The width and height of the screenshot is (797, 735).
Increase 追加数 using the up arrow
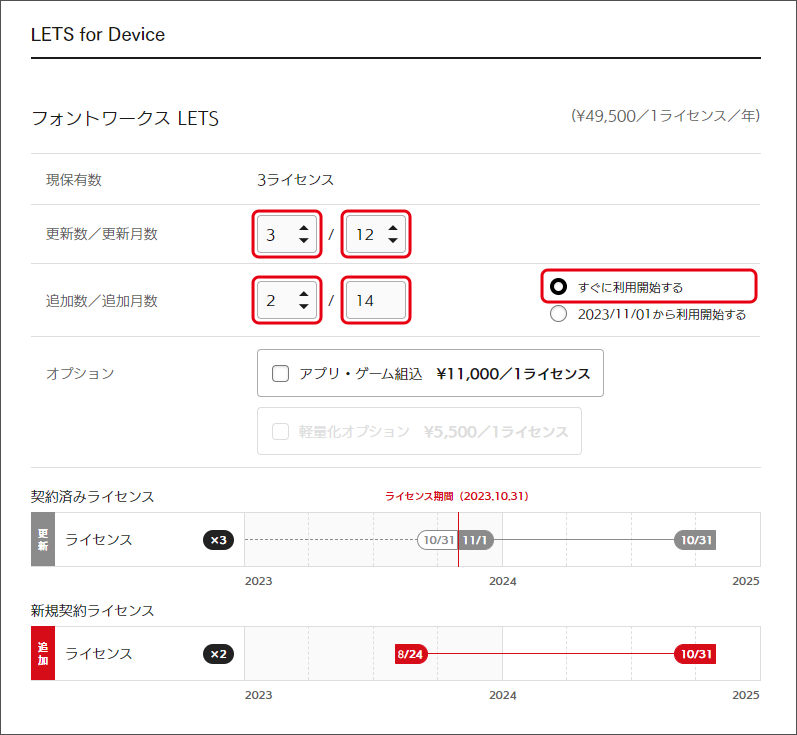(x=303, y=294)
